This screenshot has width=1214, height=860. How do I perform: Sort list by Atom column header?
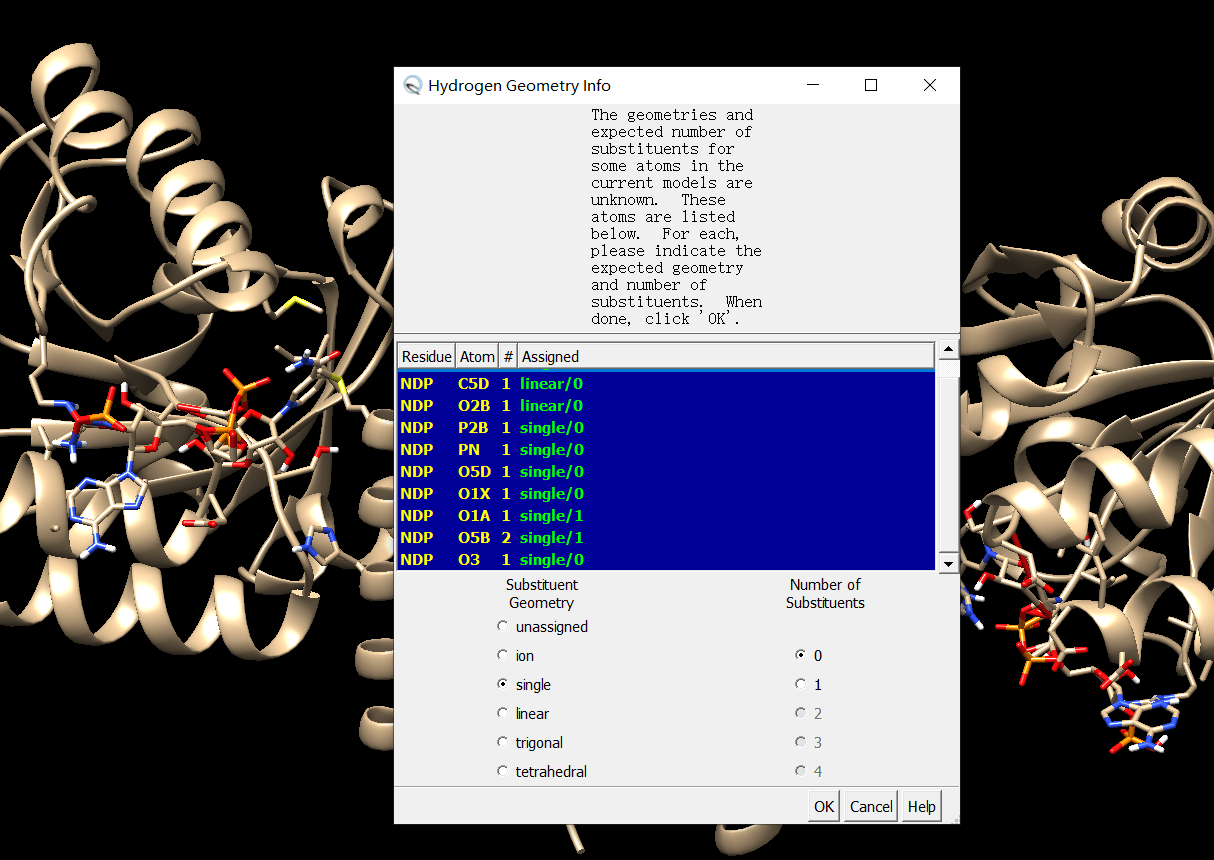pos(477,356)
